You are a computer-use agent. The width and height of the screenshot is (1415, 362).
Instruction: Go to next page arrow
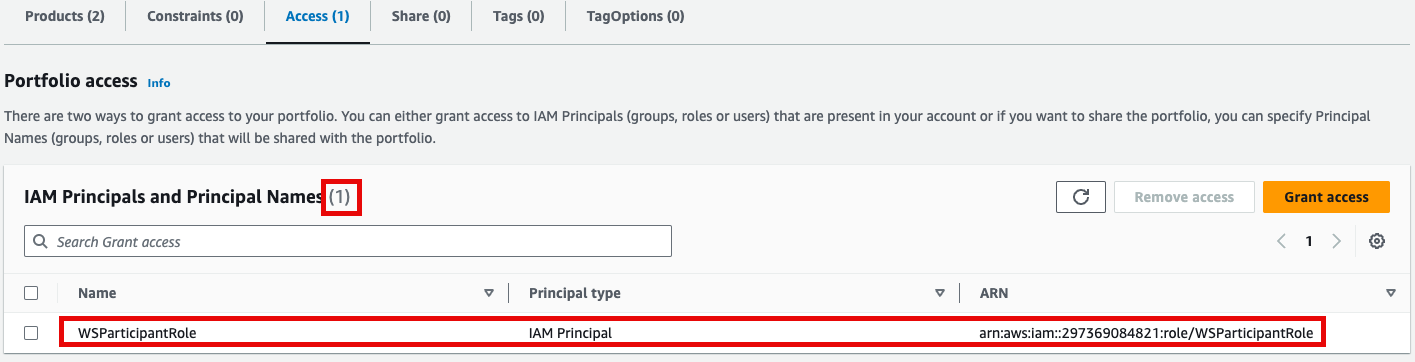[x=1336, y=241]
